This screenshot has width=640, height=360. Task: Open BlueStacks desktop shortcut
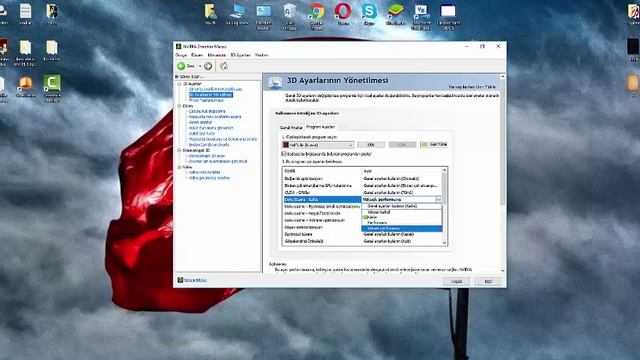pos(395,11)
